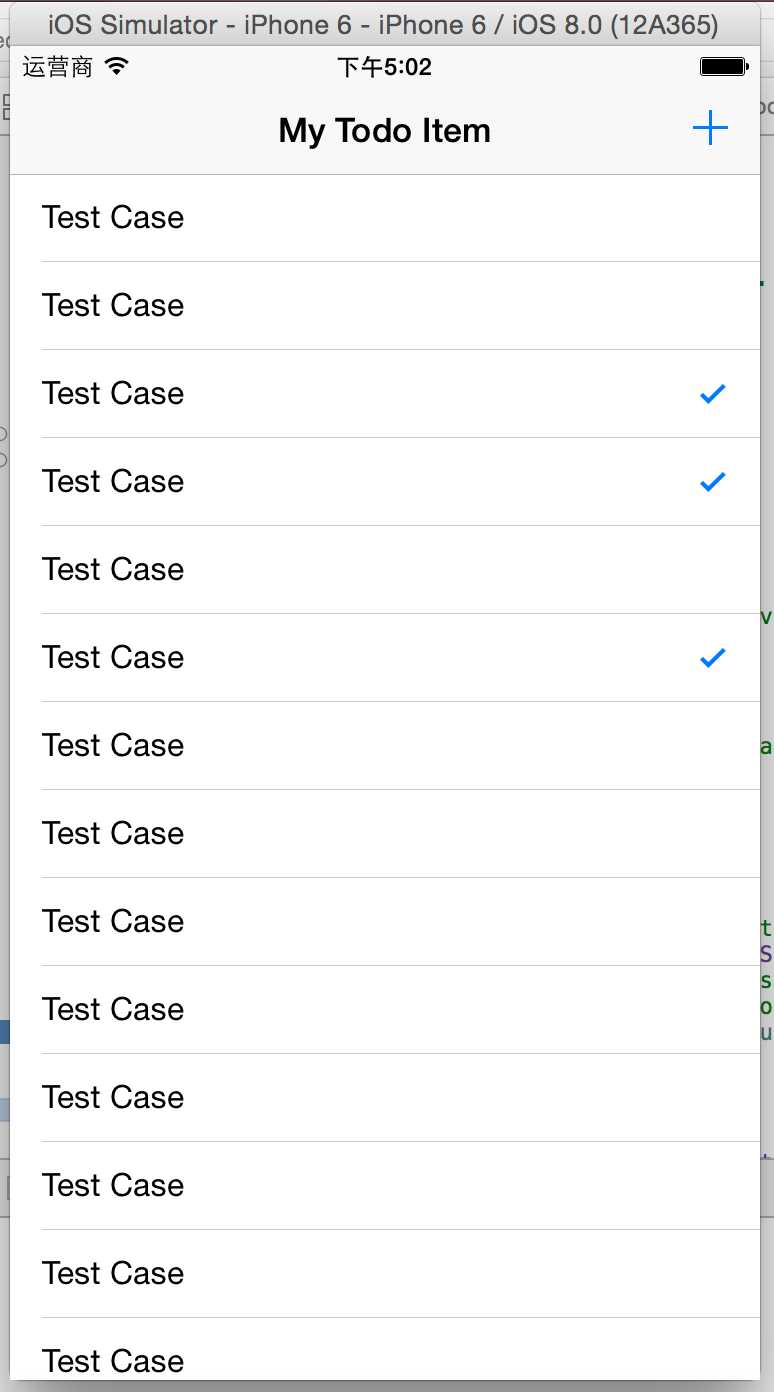Viewport: 774px width, 1392px height.
Task: Click the iOS Simulator window title bar
Action: pos(383,24)
